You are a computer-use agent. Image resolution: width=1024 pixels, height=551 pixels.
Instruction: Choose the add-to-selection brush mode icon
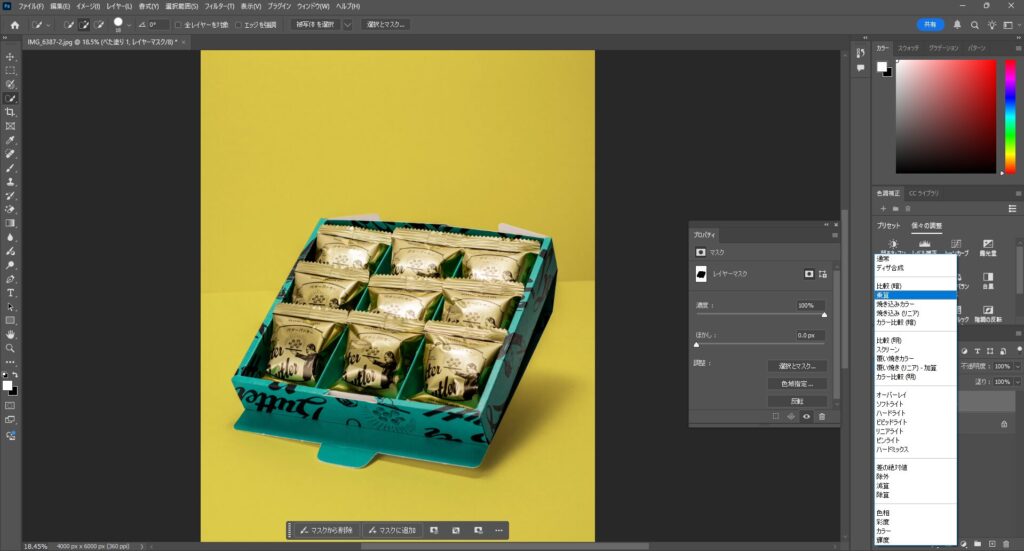click(x=84, y=25)
